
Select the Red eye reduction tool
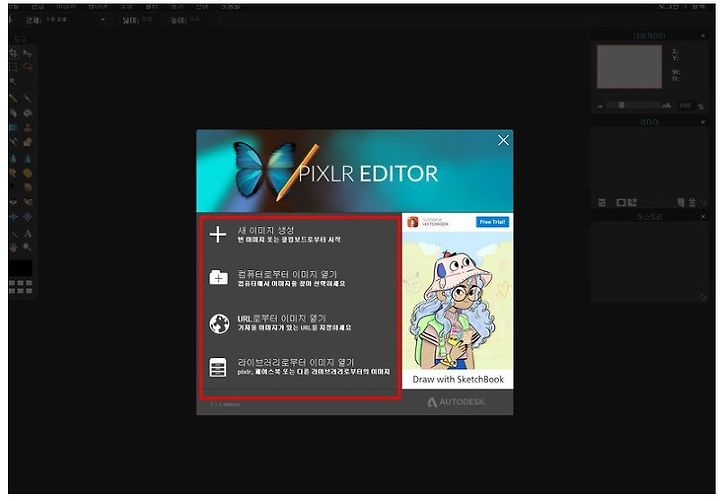coord(14,202)
